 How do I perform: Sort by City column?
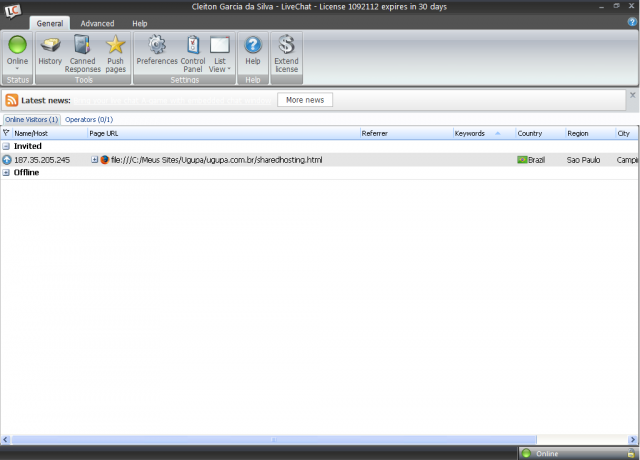pyautogui.click(x=627, y=133)
